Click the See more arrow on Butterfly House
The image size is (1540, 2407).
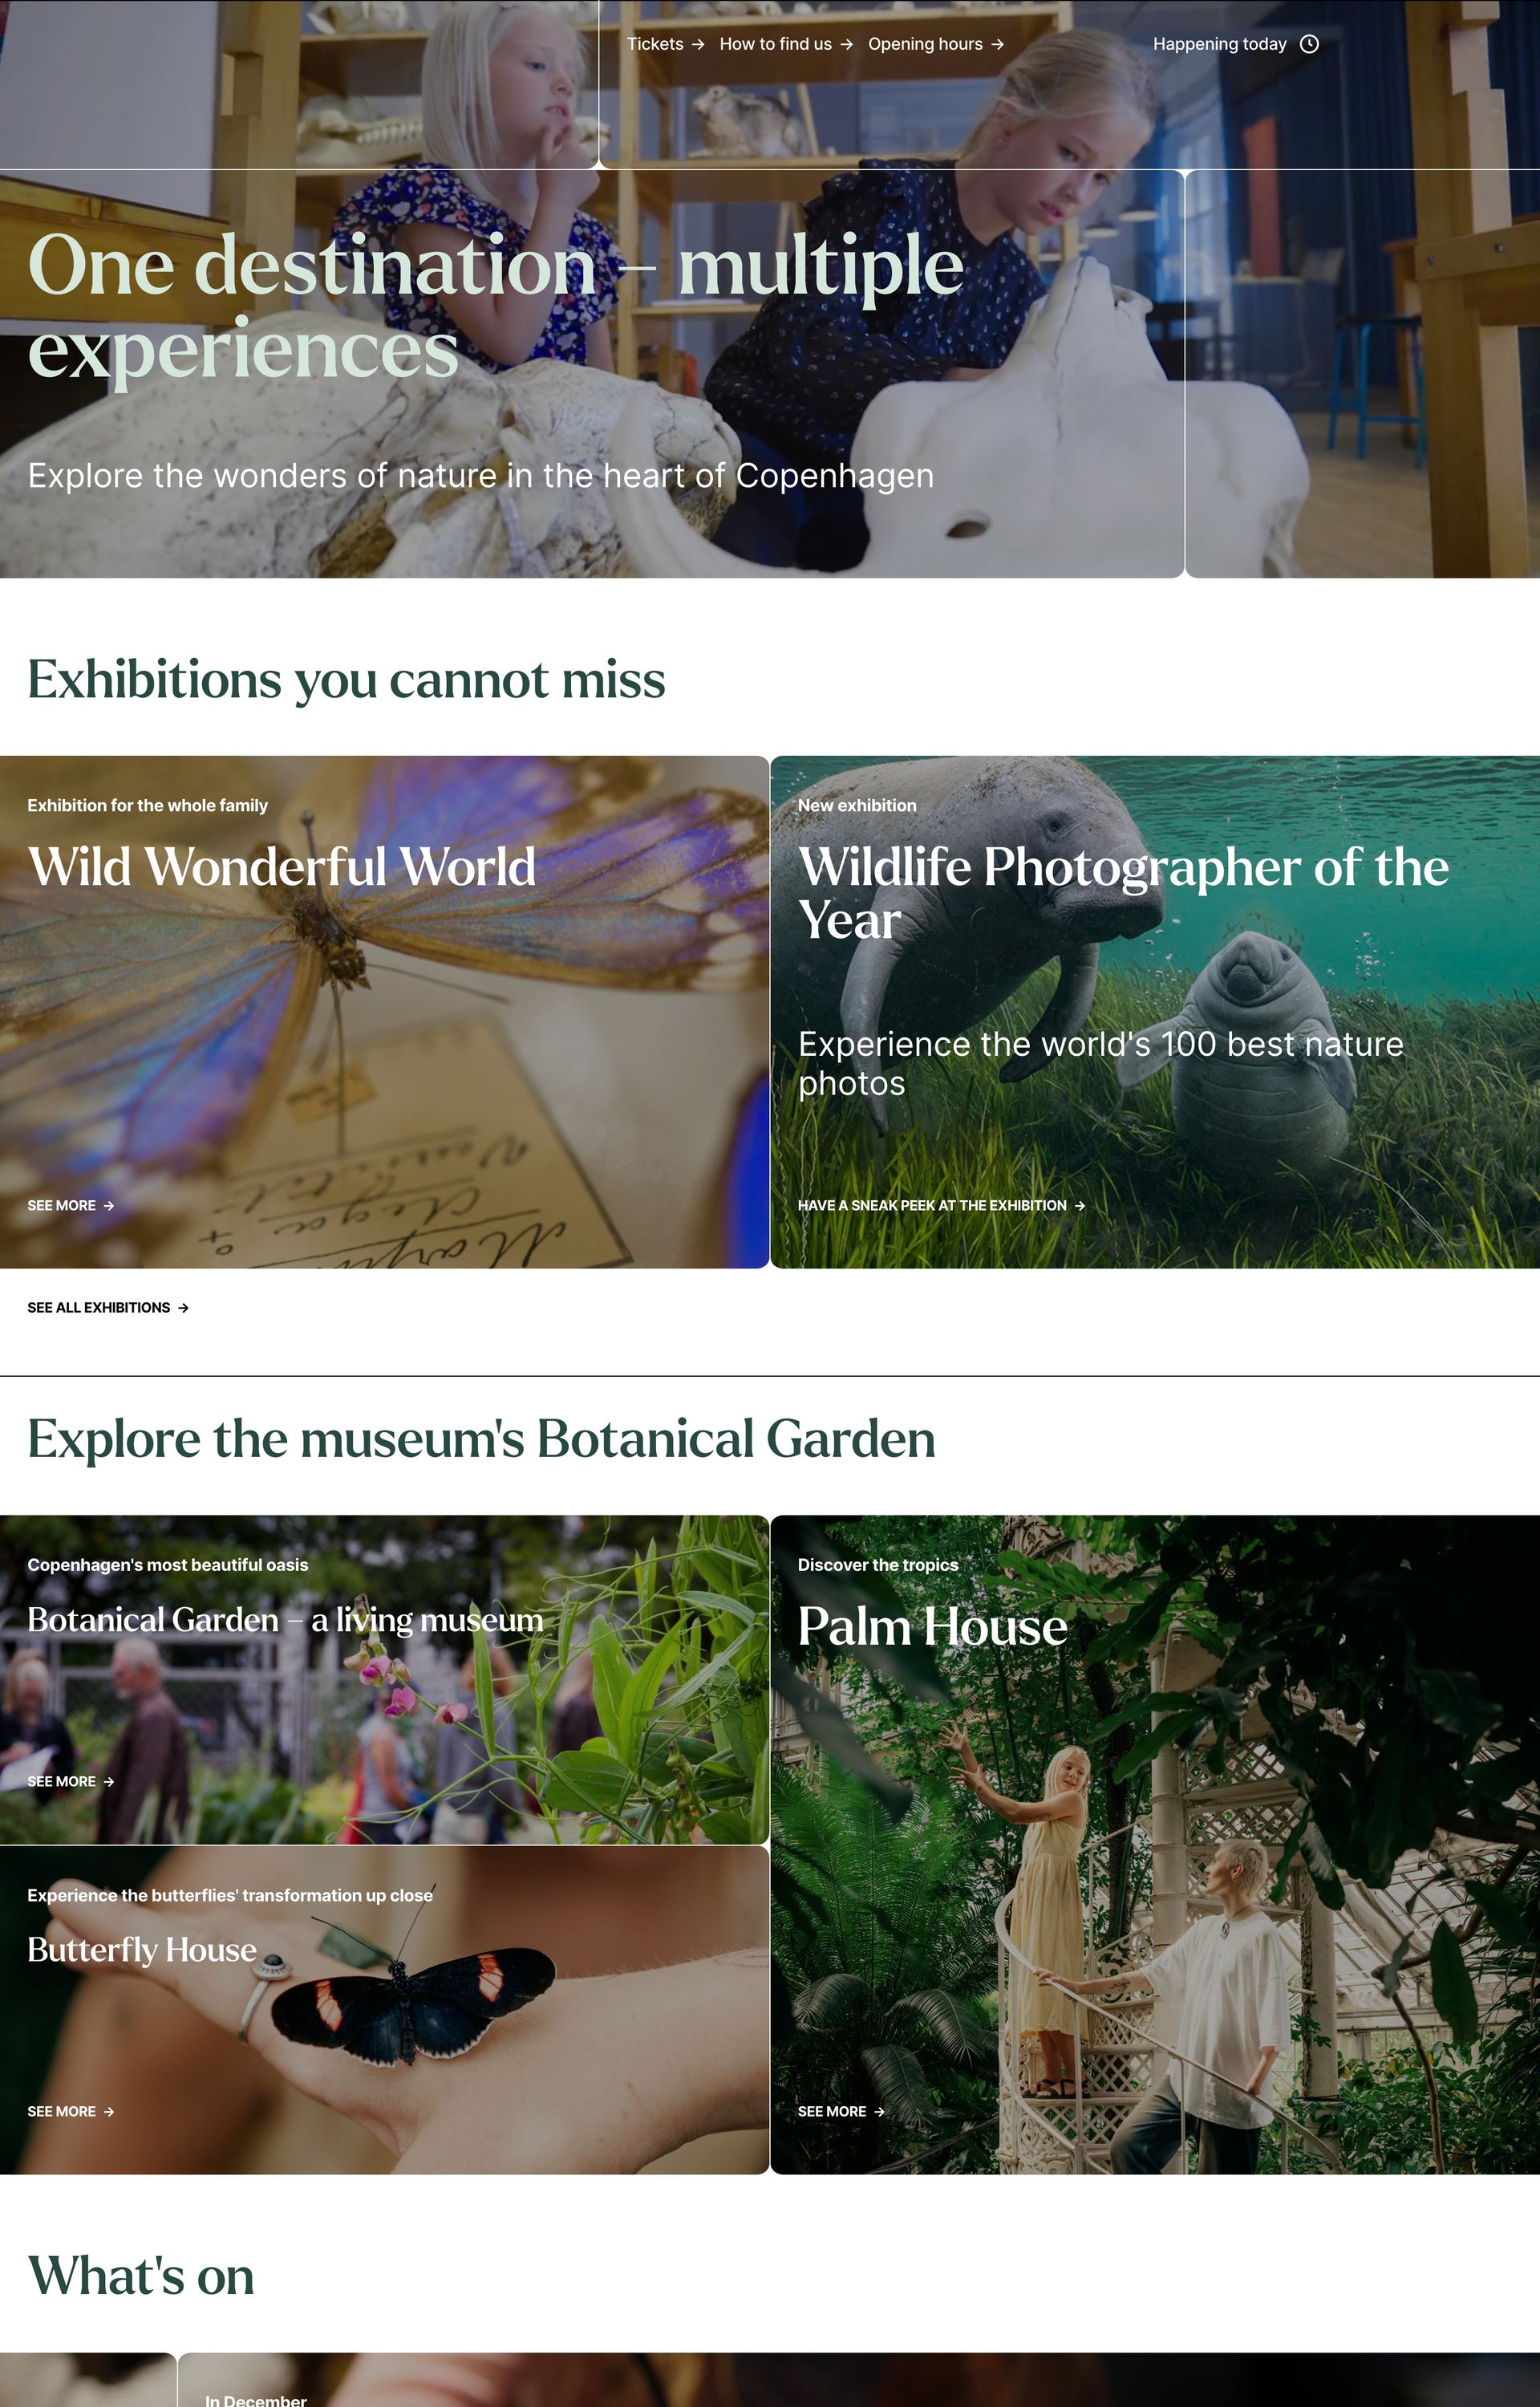109,2112
